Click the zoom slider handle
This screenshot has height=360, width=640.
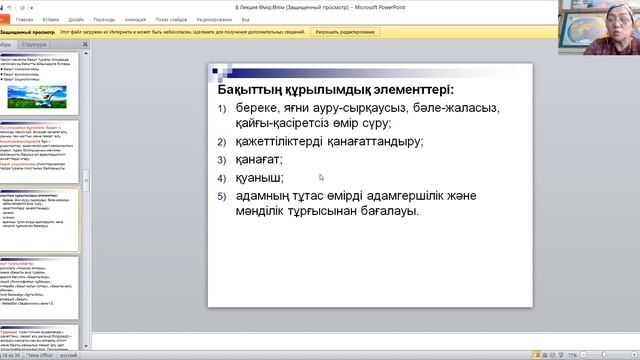click(x=604, y=356)
